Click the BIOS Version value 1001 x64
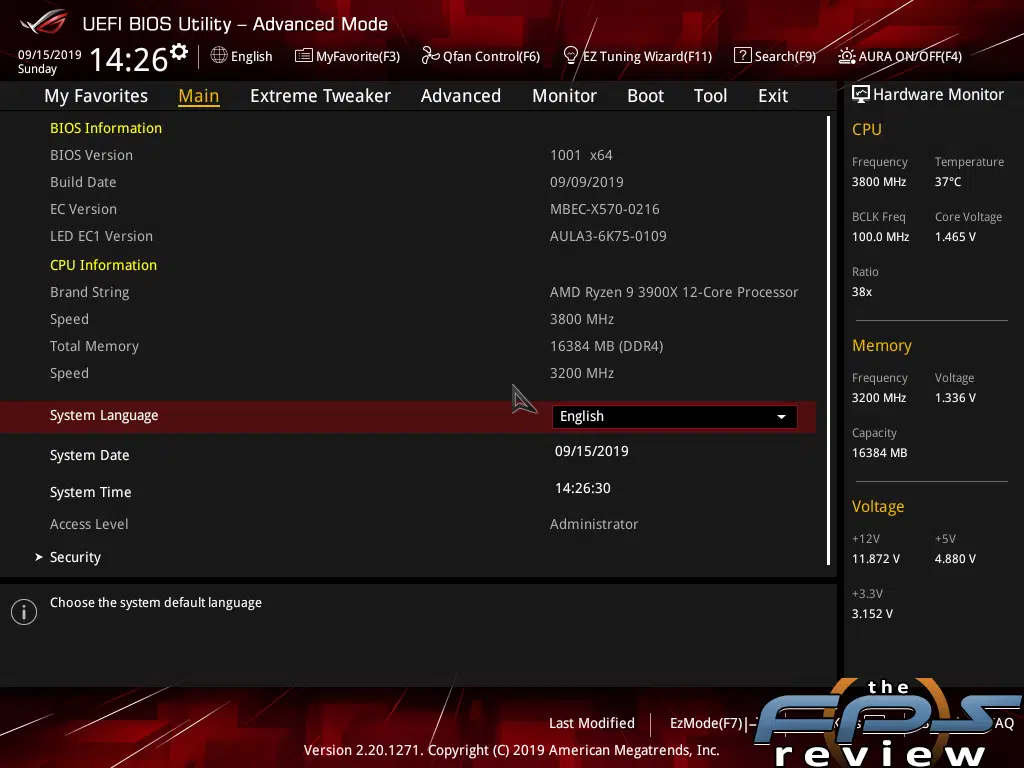The image size is (1024, 768). coord(581,155)
